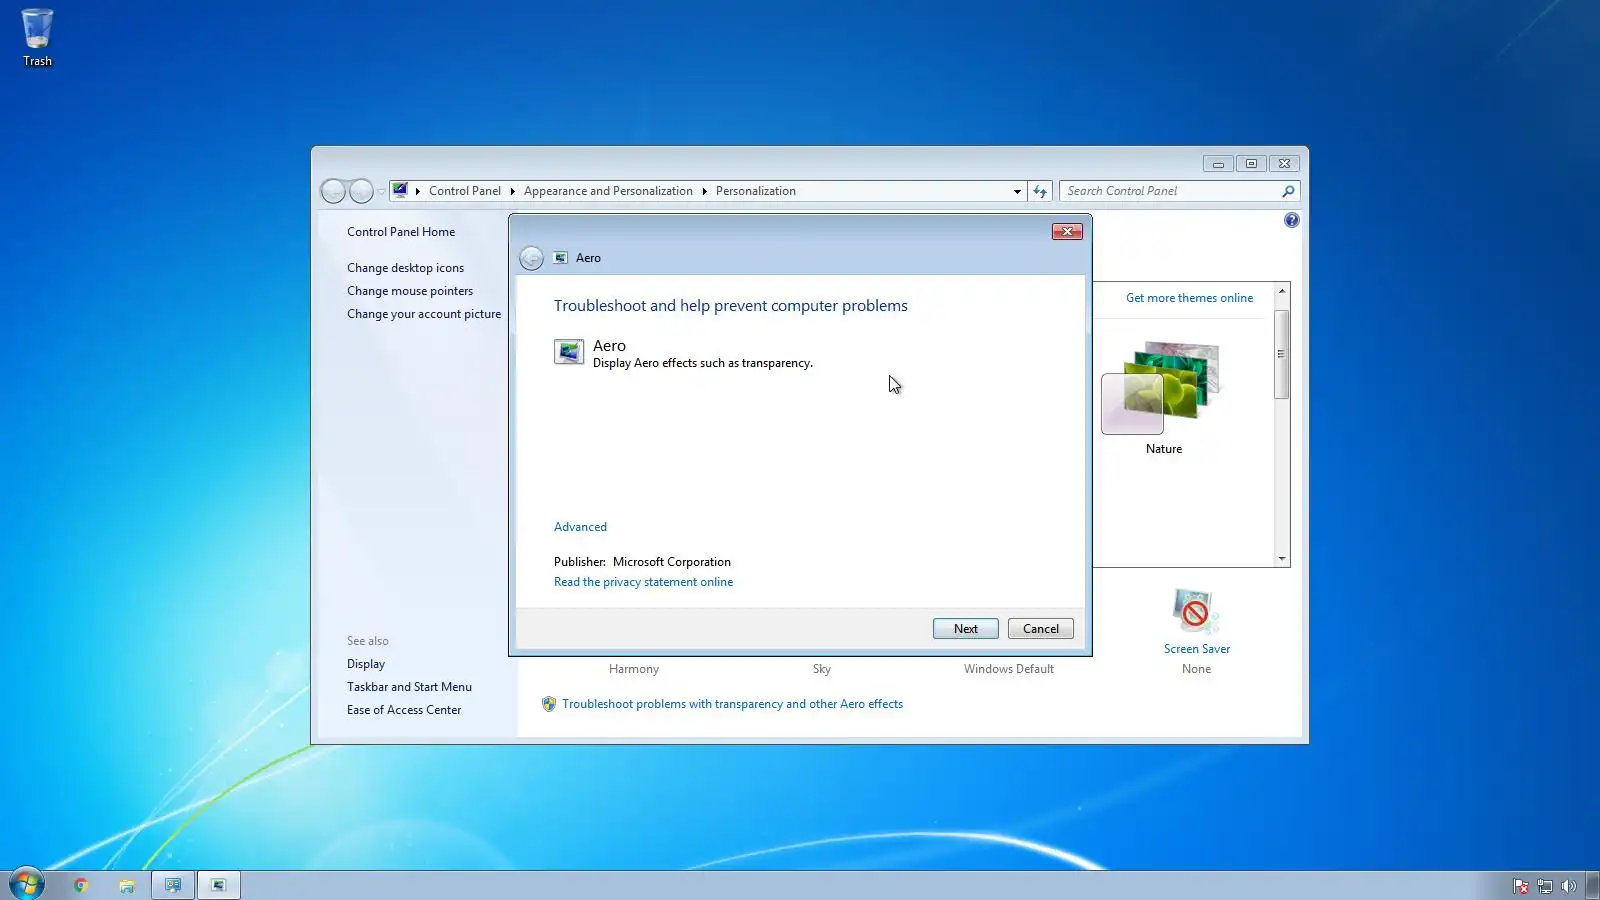Click the Personalization breadcrumb

[x=756, y=191]
